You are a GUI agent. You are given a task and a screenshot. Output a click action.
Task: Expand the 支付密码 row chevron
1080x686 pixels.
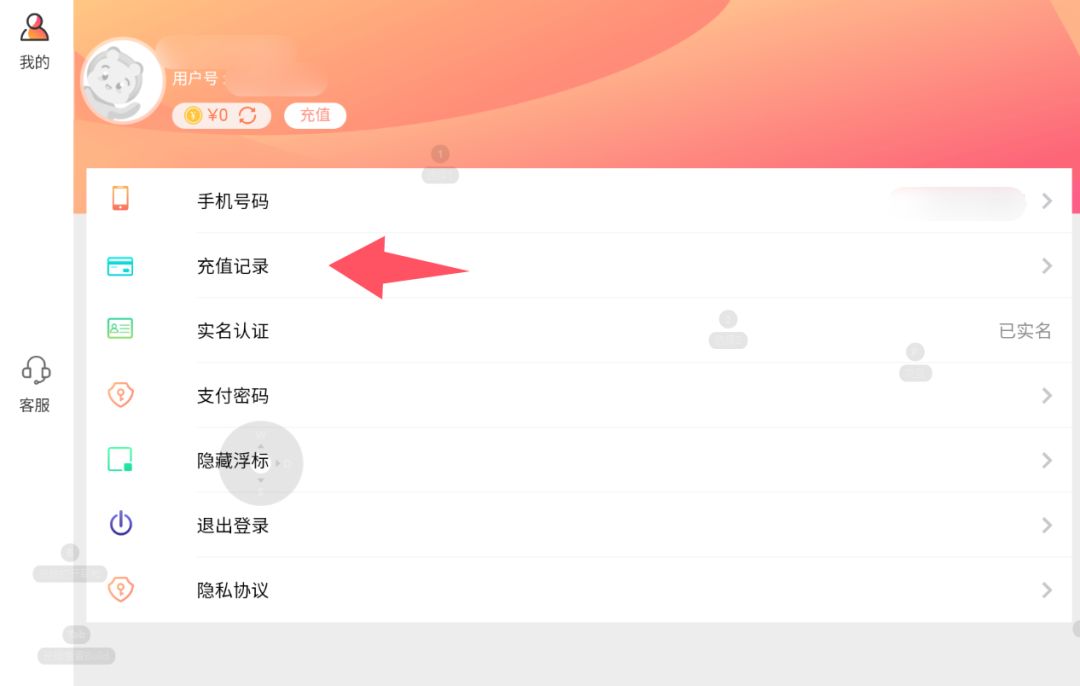1047,395
